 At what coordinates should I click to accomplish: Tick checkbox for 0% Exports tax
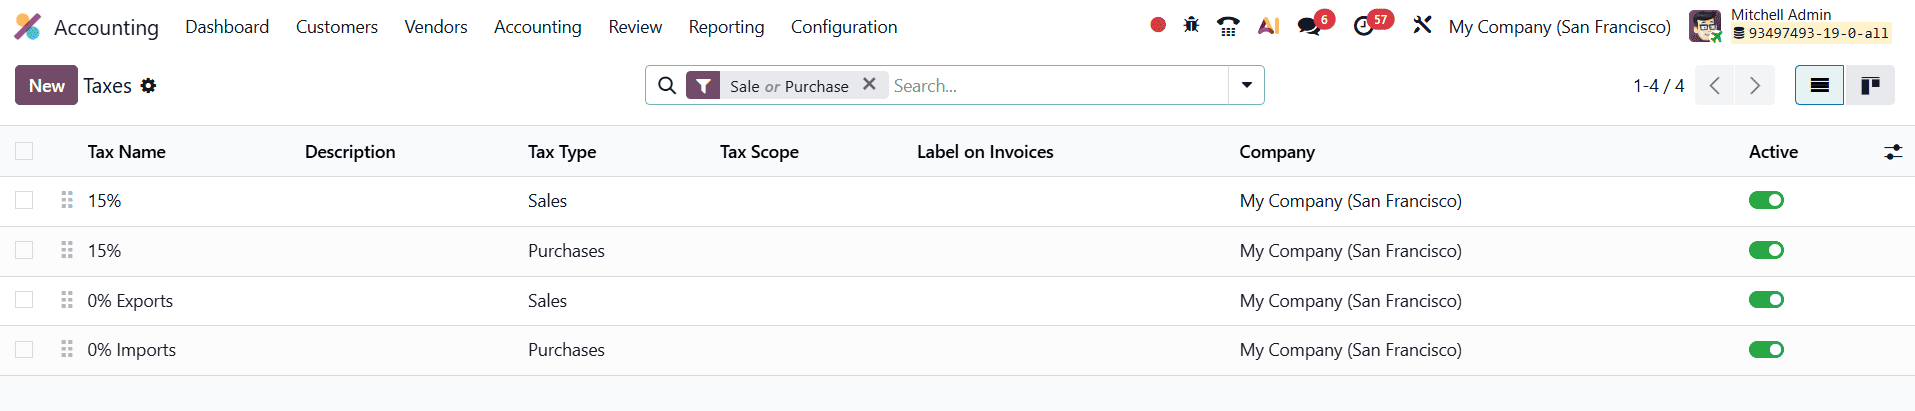pos(24,300)
